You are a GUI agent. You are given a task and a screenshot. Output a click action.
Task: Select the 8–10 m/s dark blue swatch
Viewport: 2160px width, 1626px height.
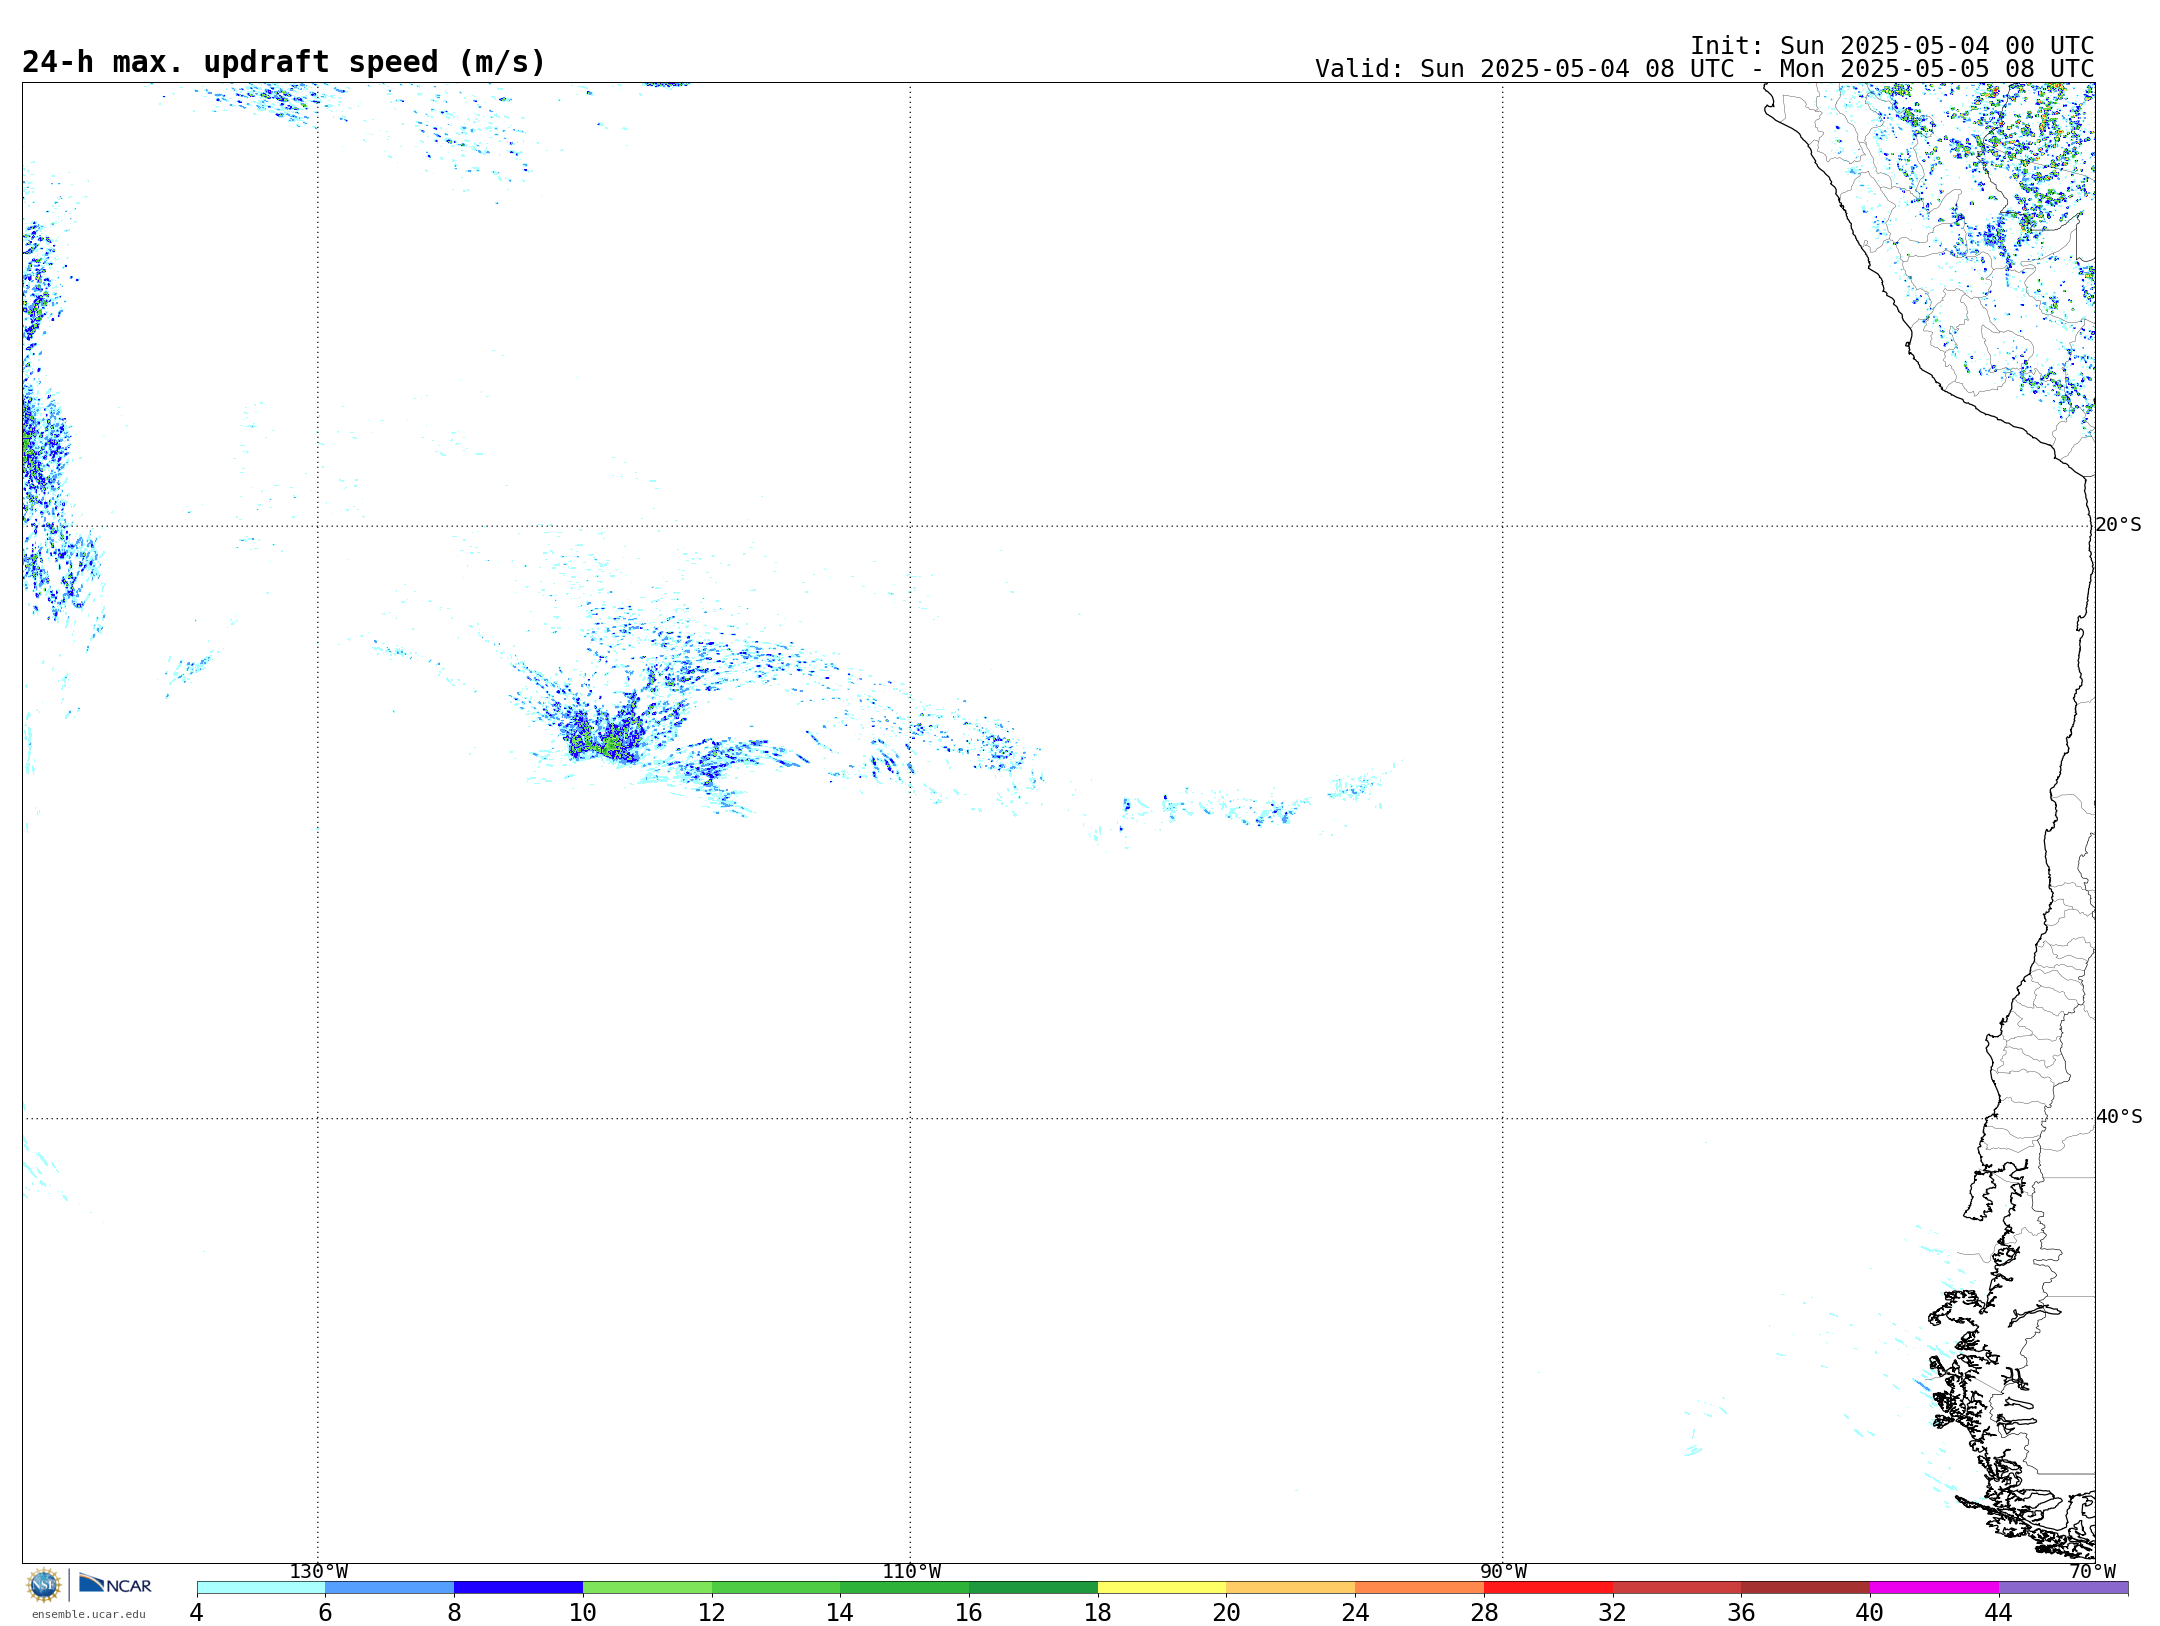tap(518, 1588)
